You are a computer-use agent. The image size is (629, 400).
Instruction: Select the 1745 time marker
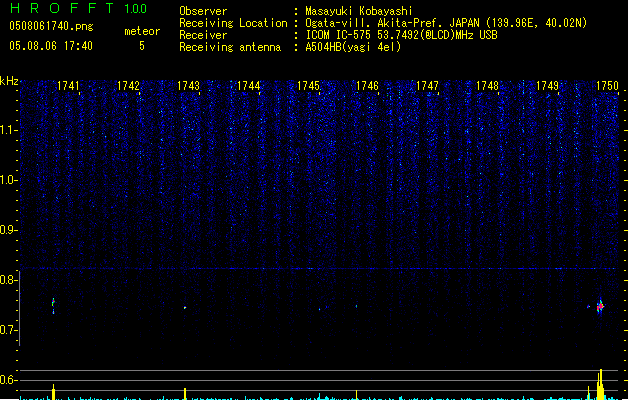[308, 87]
